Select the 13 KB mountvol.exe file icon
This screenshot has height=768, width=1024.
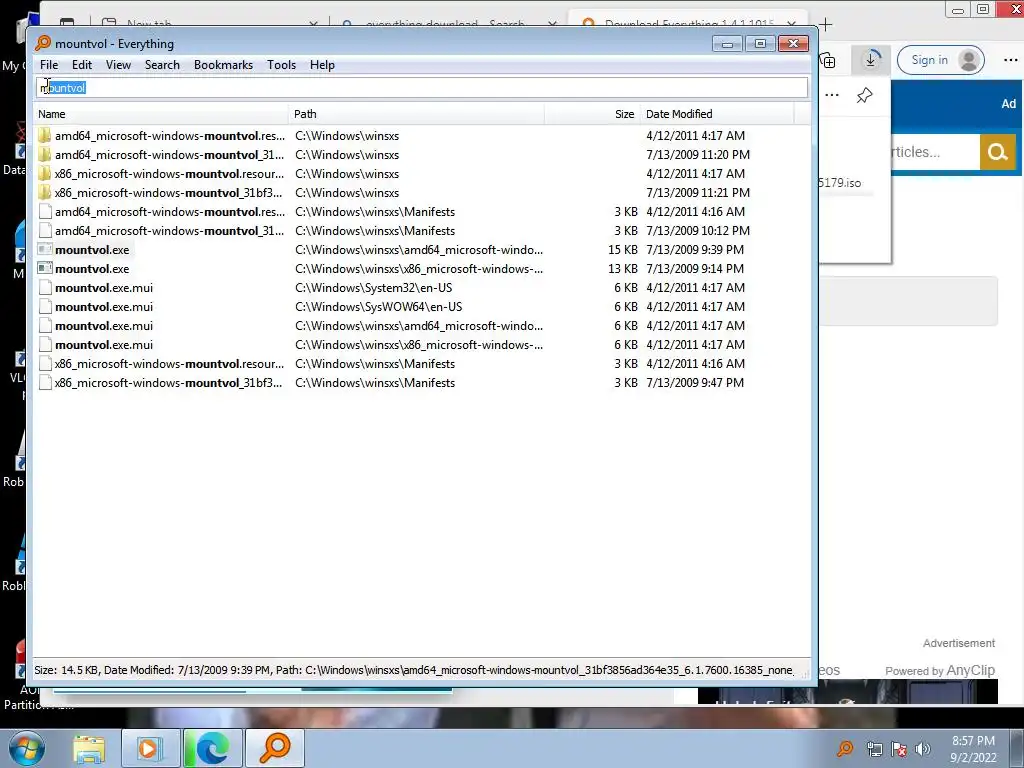44,268
